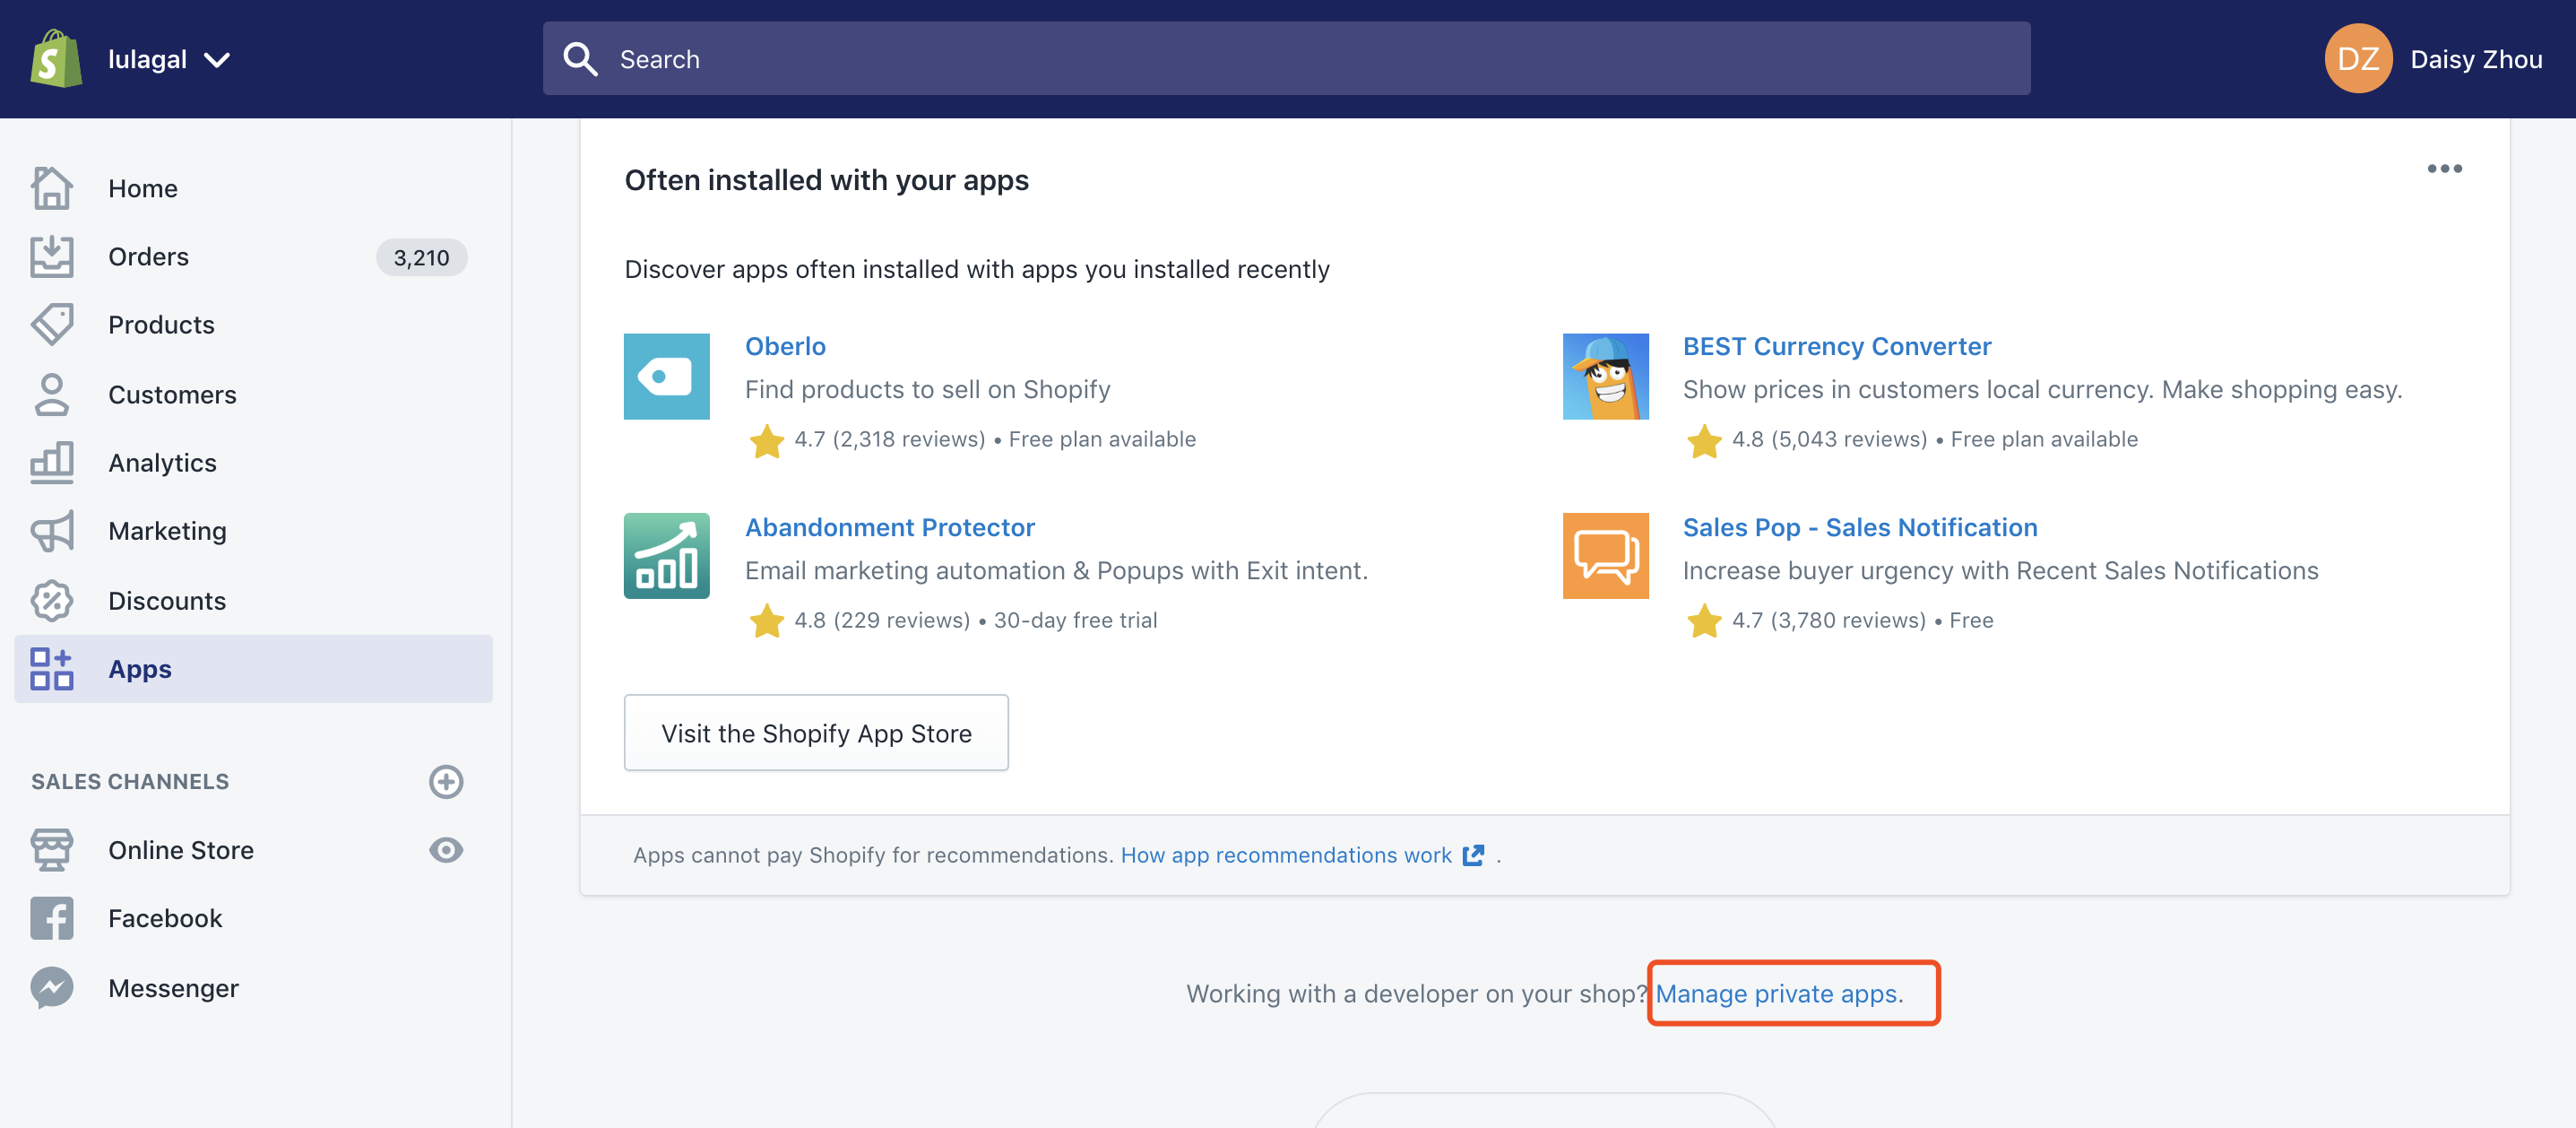Image resolution: width=2576 pixels, height=1128 pixels.
Task: Click the Oberlo app thumbnail
Action: tap(667, 377)
